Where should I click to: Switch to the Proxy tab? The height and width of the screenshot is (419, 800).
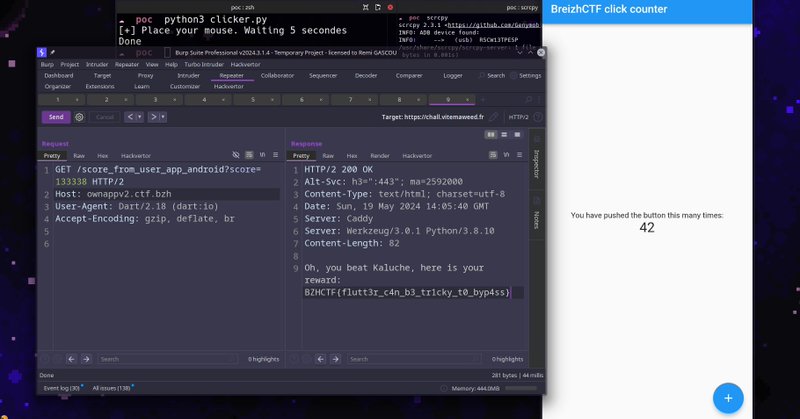click(x=145, y=76)
